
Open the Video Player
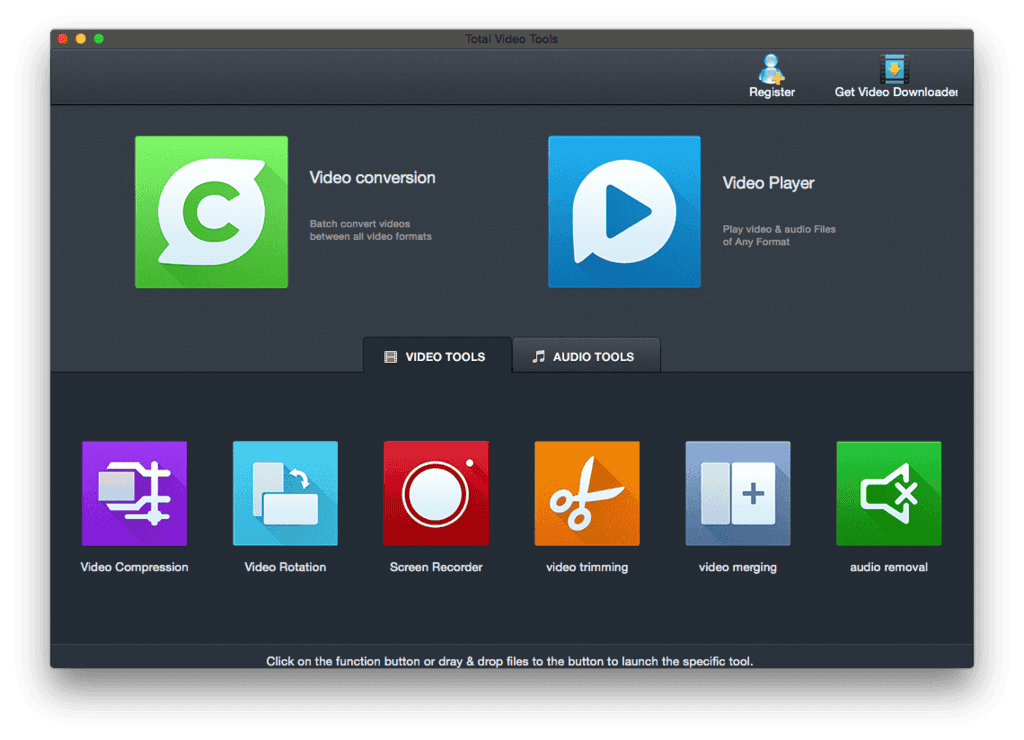point(624,211)
